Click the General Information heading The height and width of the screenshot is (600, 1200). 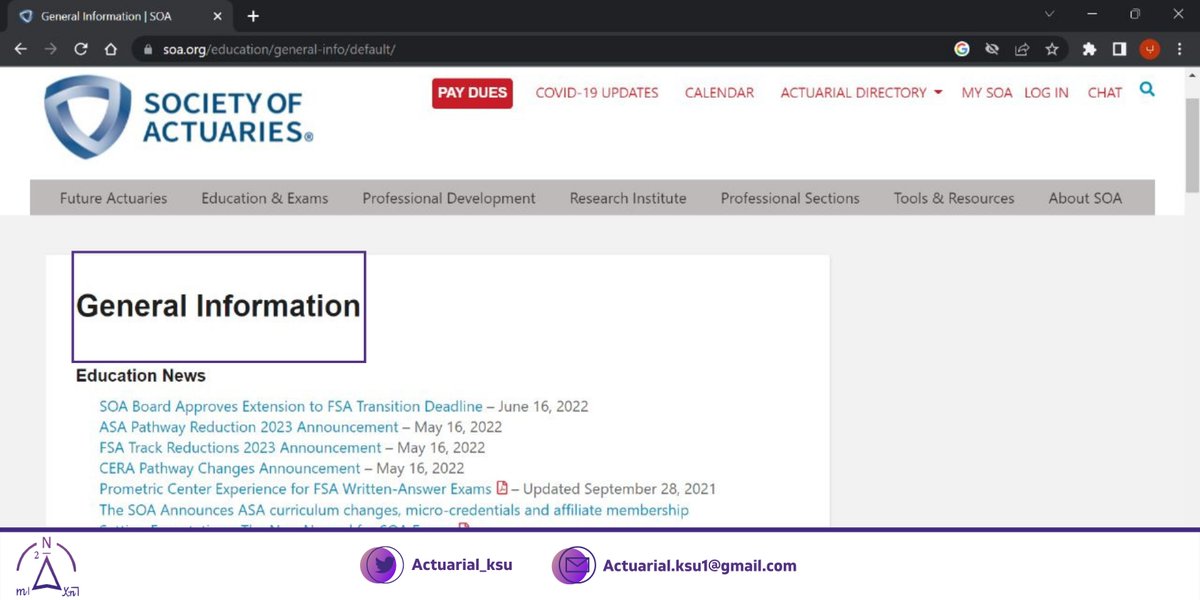click(218, 306)
